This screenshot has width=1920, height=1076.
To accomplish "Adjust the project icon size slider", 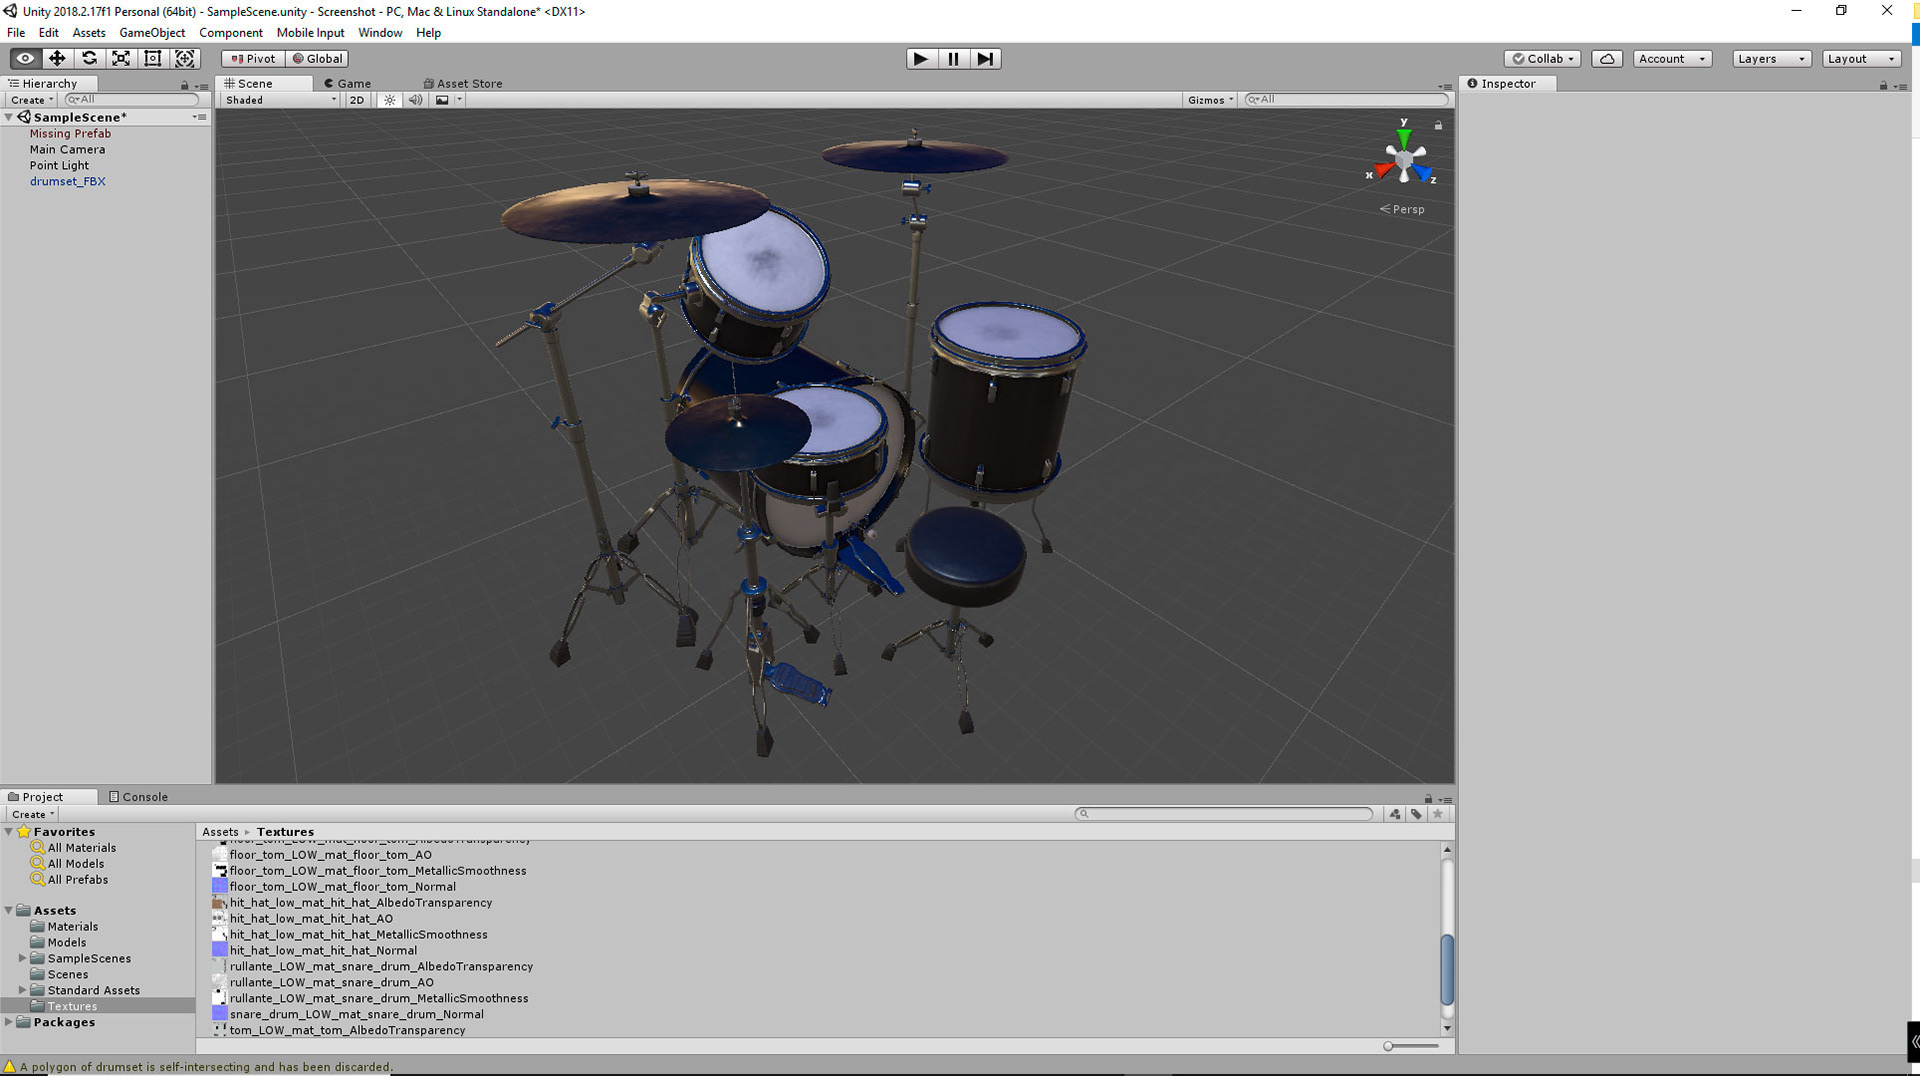I will pyautogui.click(x=1411, y=1046).
